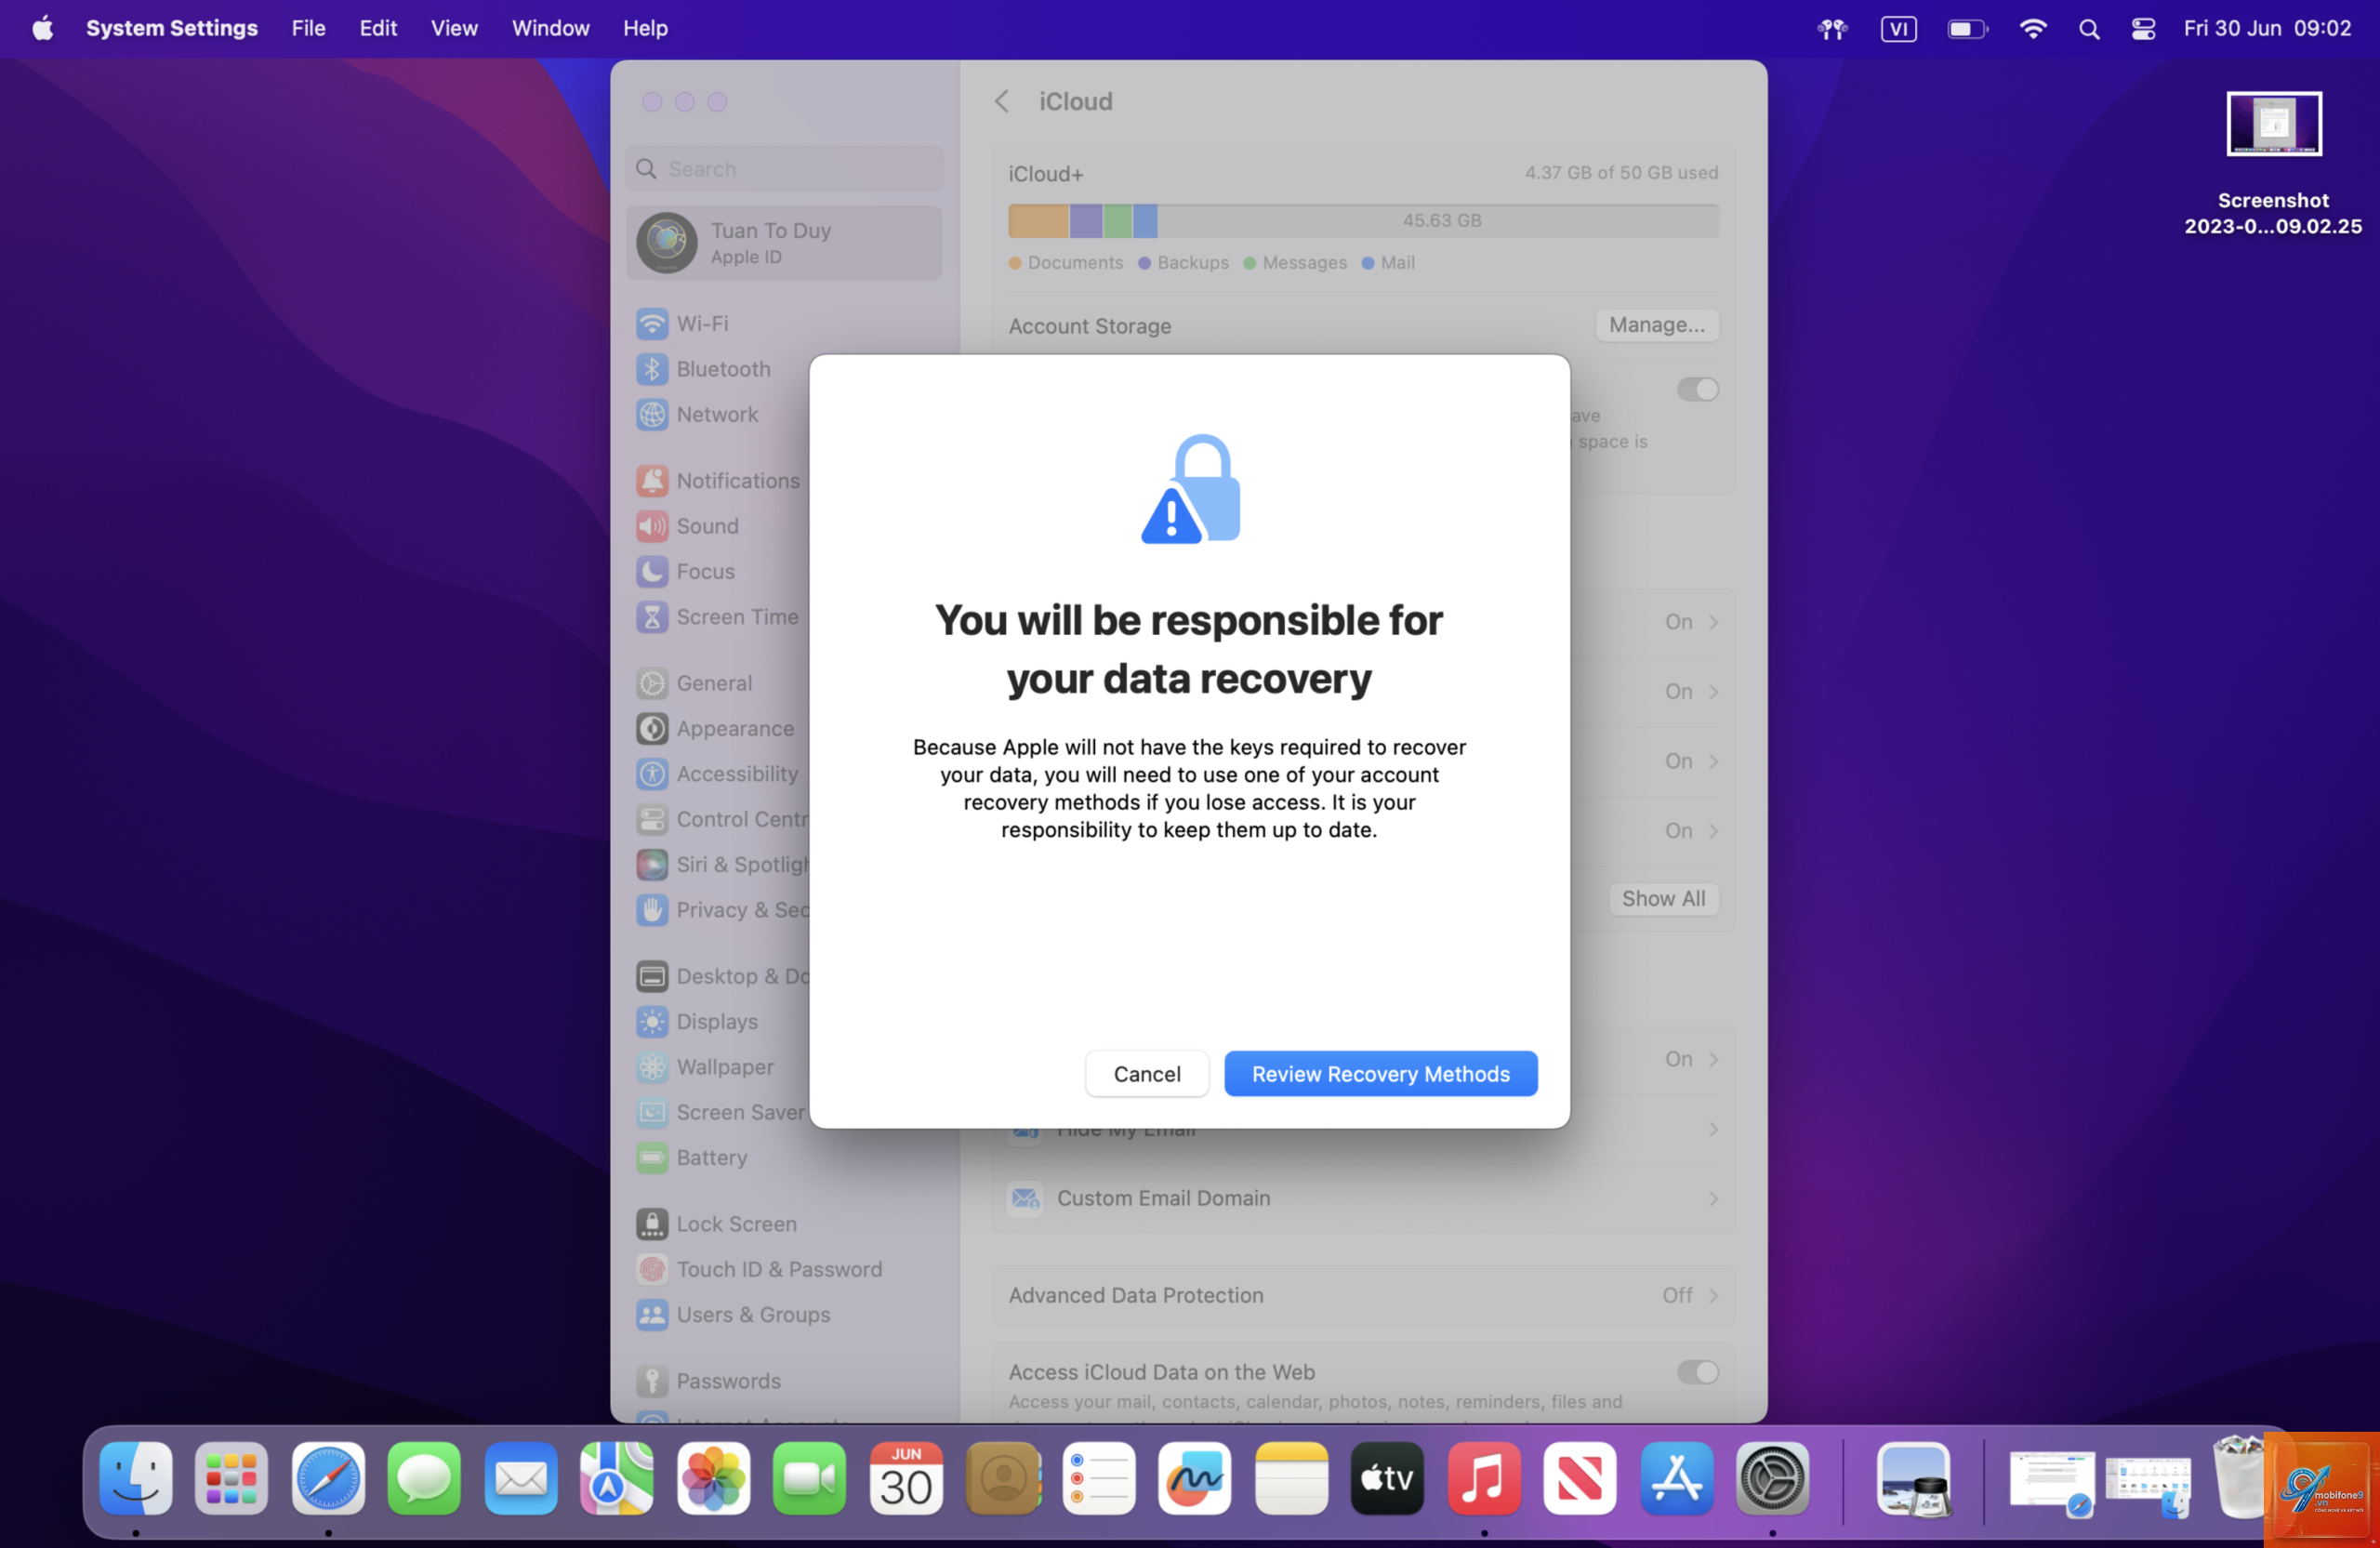The image size is (2380, 1548).
Task: Open Notes app in Dock
Action: click(x=1291, y=1478)
